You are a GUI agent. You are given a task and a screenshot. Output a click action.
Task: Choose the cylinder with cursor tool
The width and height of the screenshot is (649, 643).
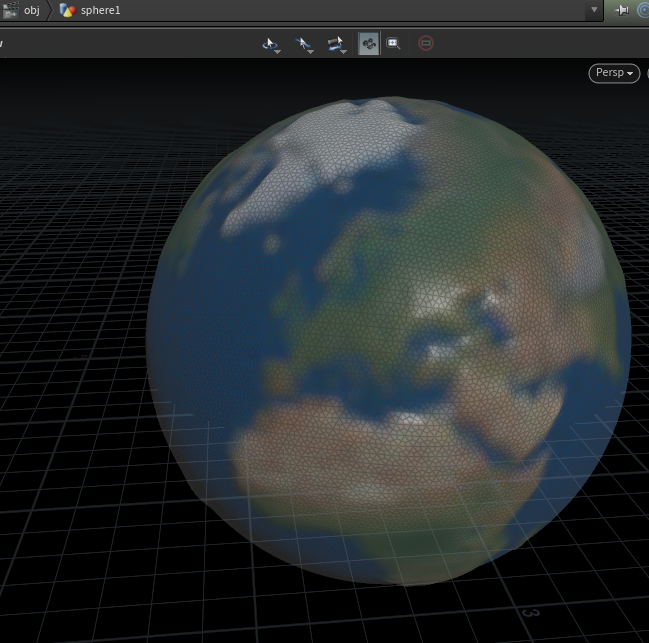coord(336,44)
